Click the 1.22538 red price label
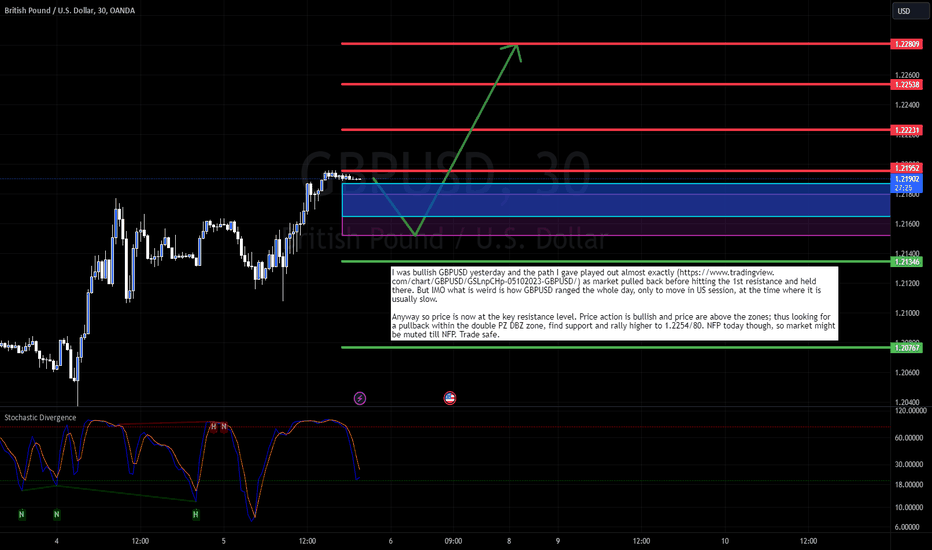Viewport: 932px width, 550px height. 906,84
